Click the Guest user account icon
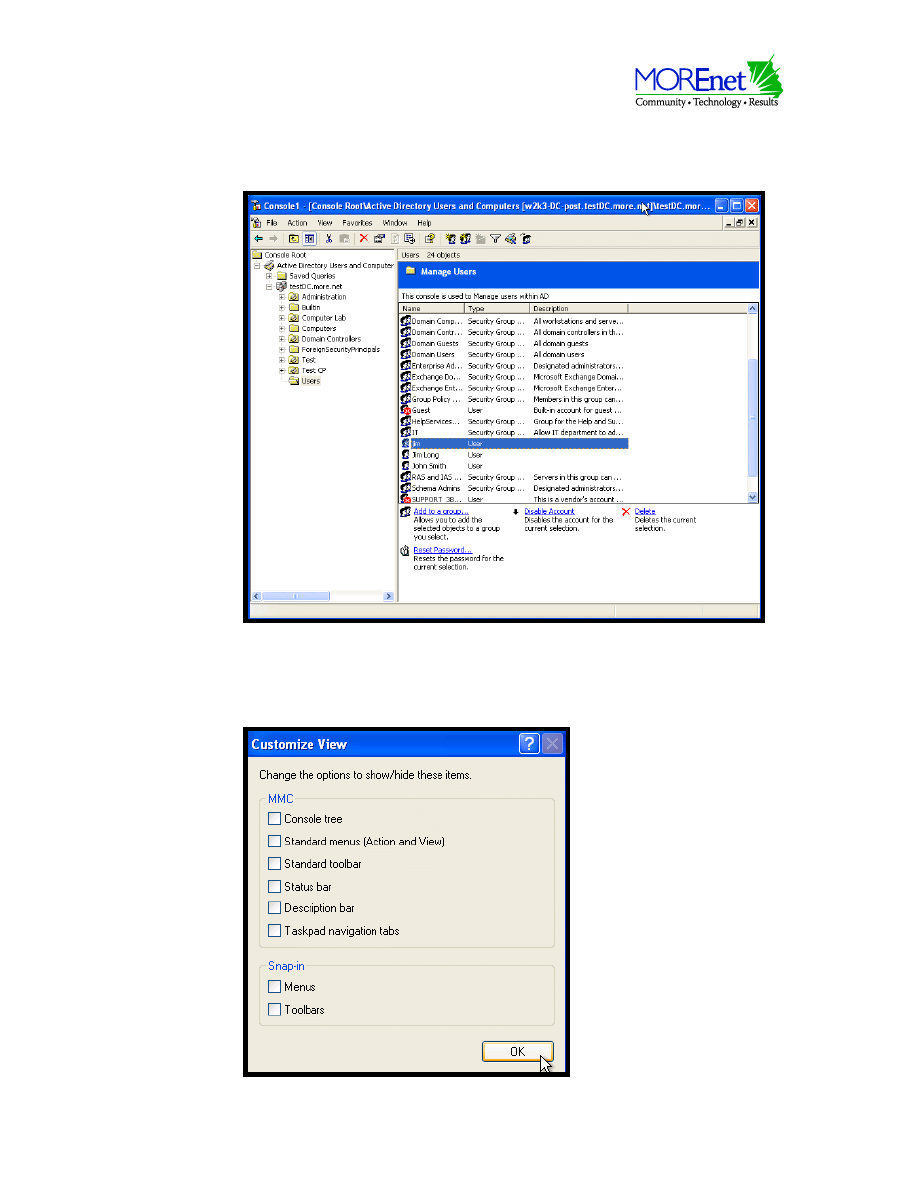Viewport: 918px width, 1188px height. pos(406,411)
